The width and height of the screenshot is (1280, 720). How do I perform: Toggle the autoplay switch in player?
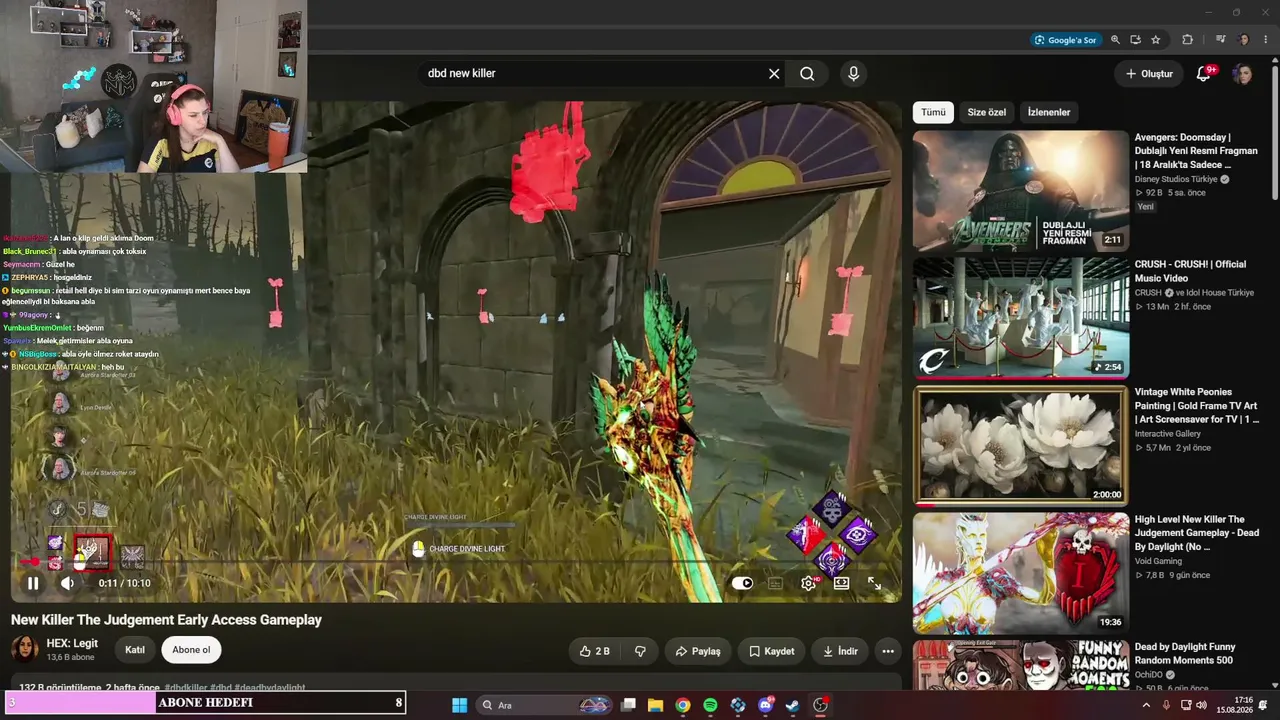click(742, 583)
